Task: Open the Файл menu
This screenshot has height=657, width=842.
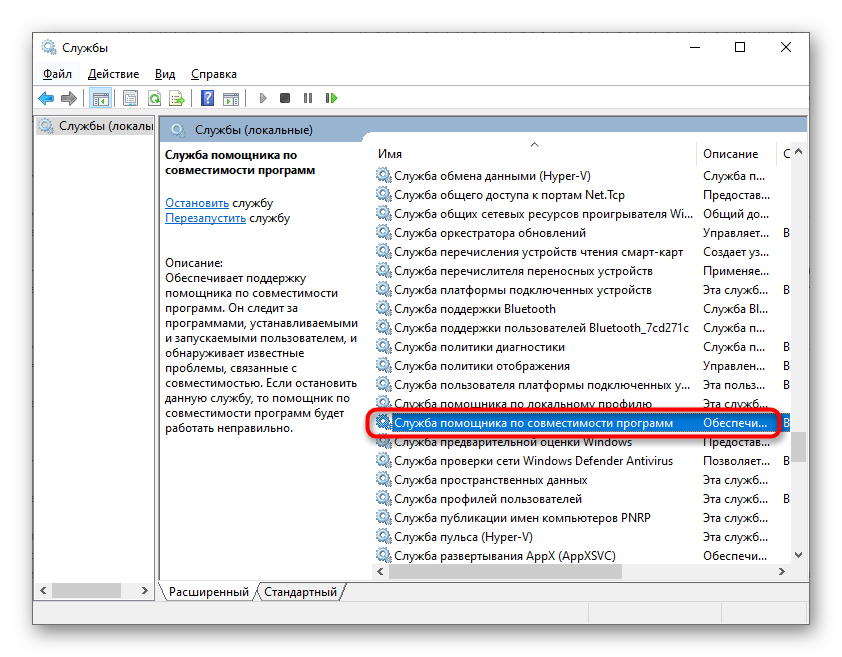Action: [x=57, y=74]
